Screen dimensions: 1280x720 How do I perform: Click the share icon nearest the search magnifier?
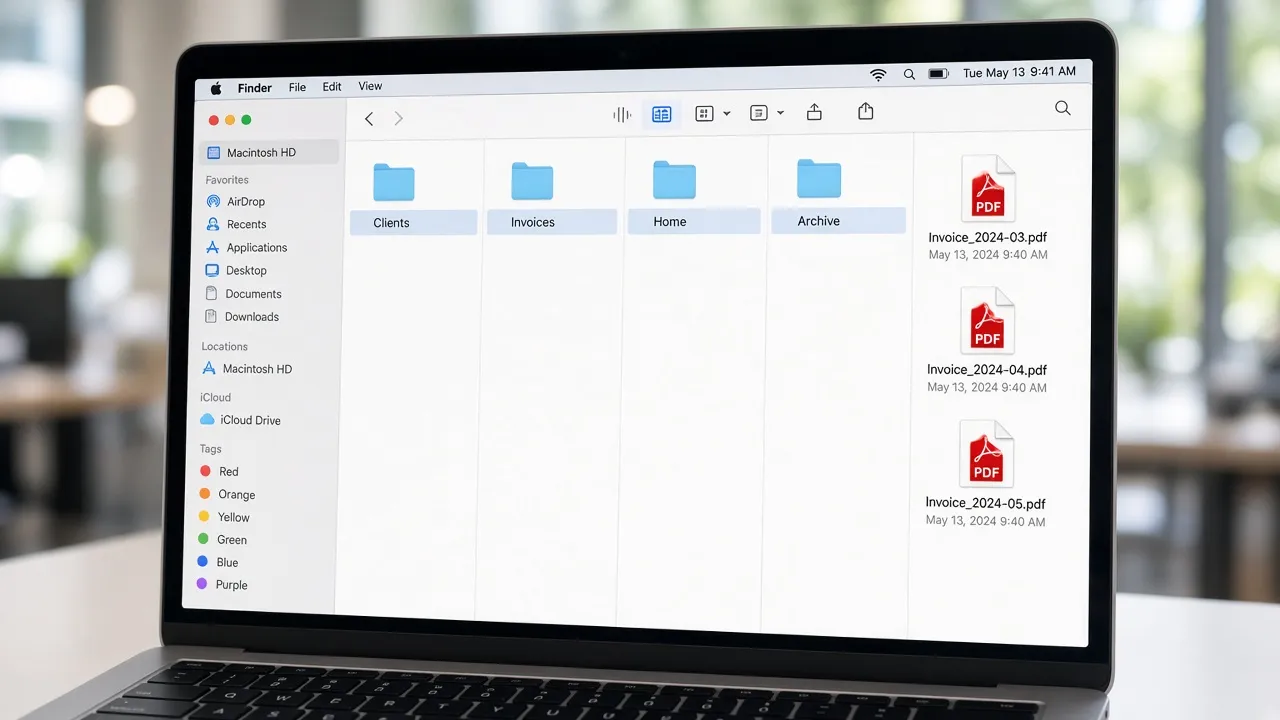[866, 112]
